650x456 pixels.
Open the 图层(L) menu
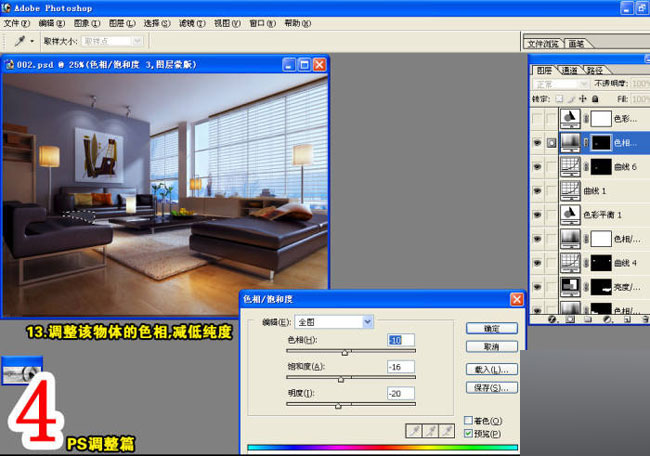coord(122,23)
